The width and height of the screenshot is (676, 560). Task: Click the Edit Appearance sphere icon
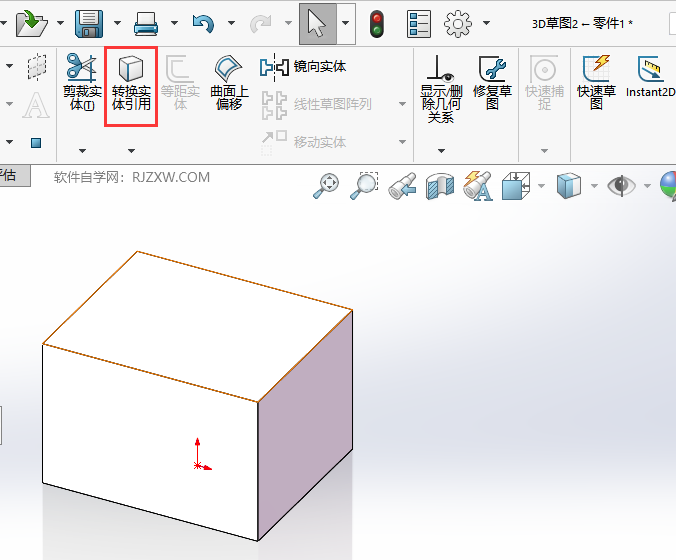[x=668, y=186]
